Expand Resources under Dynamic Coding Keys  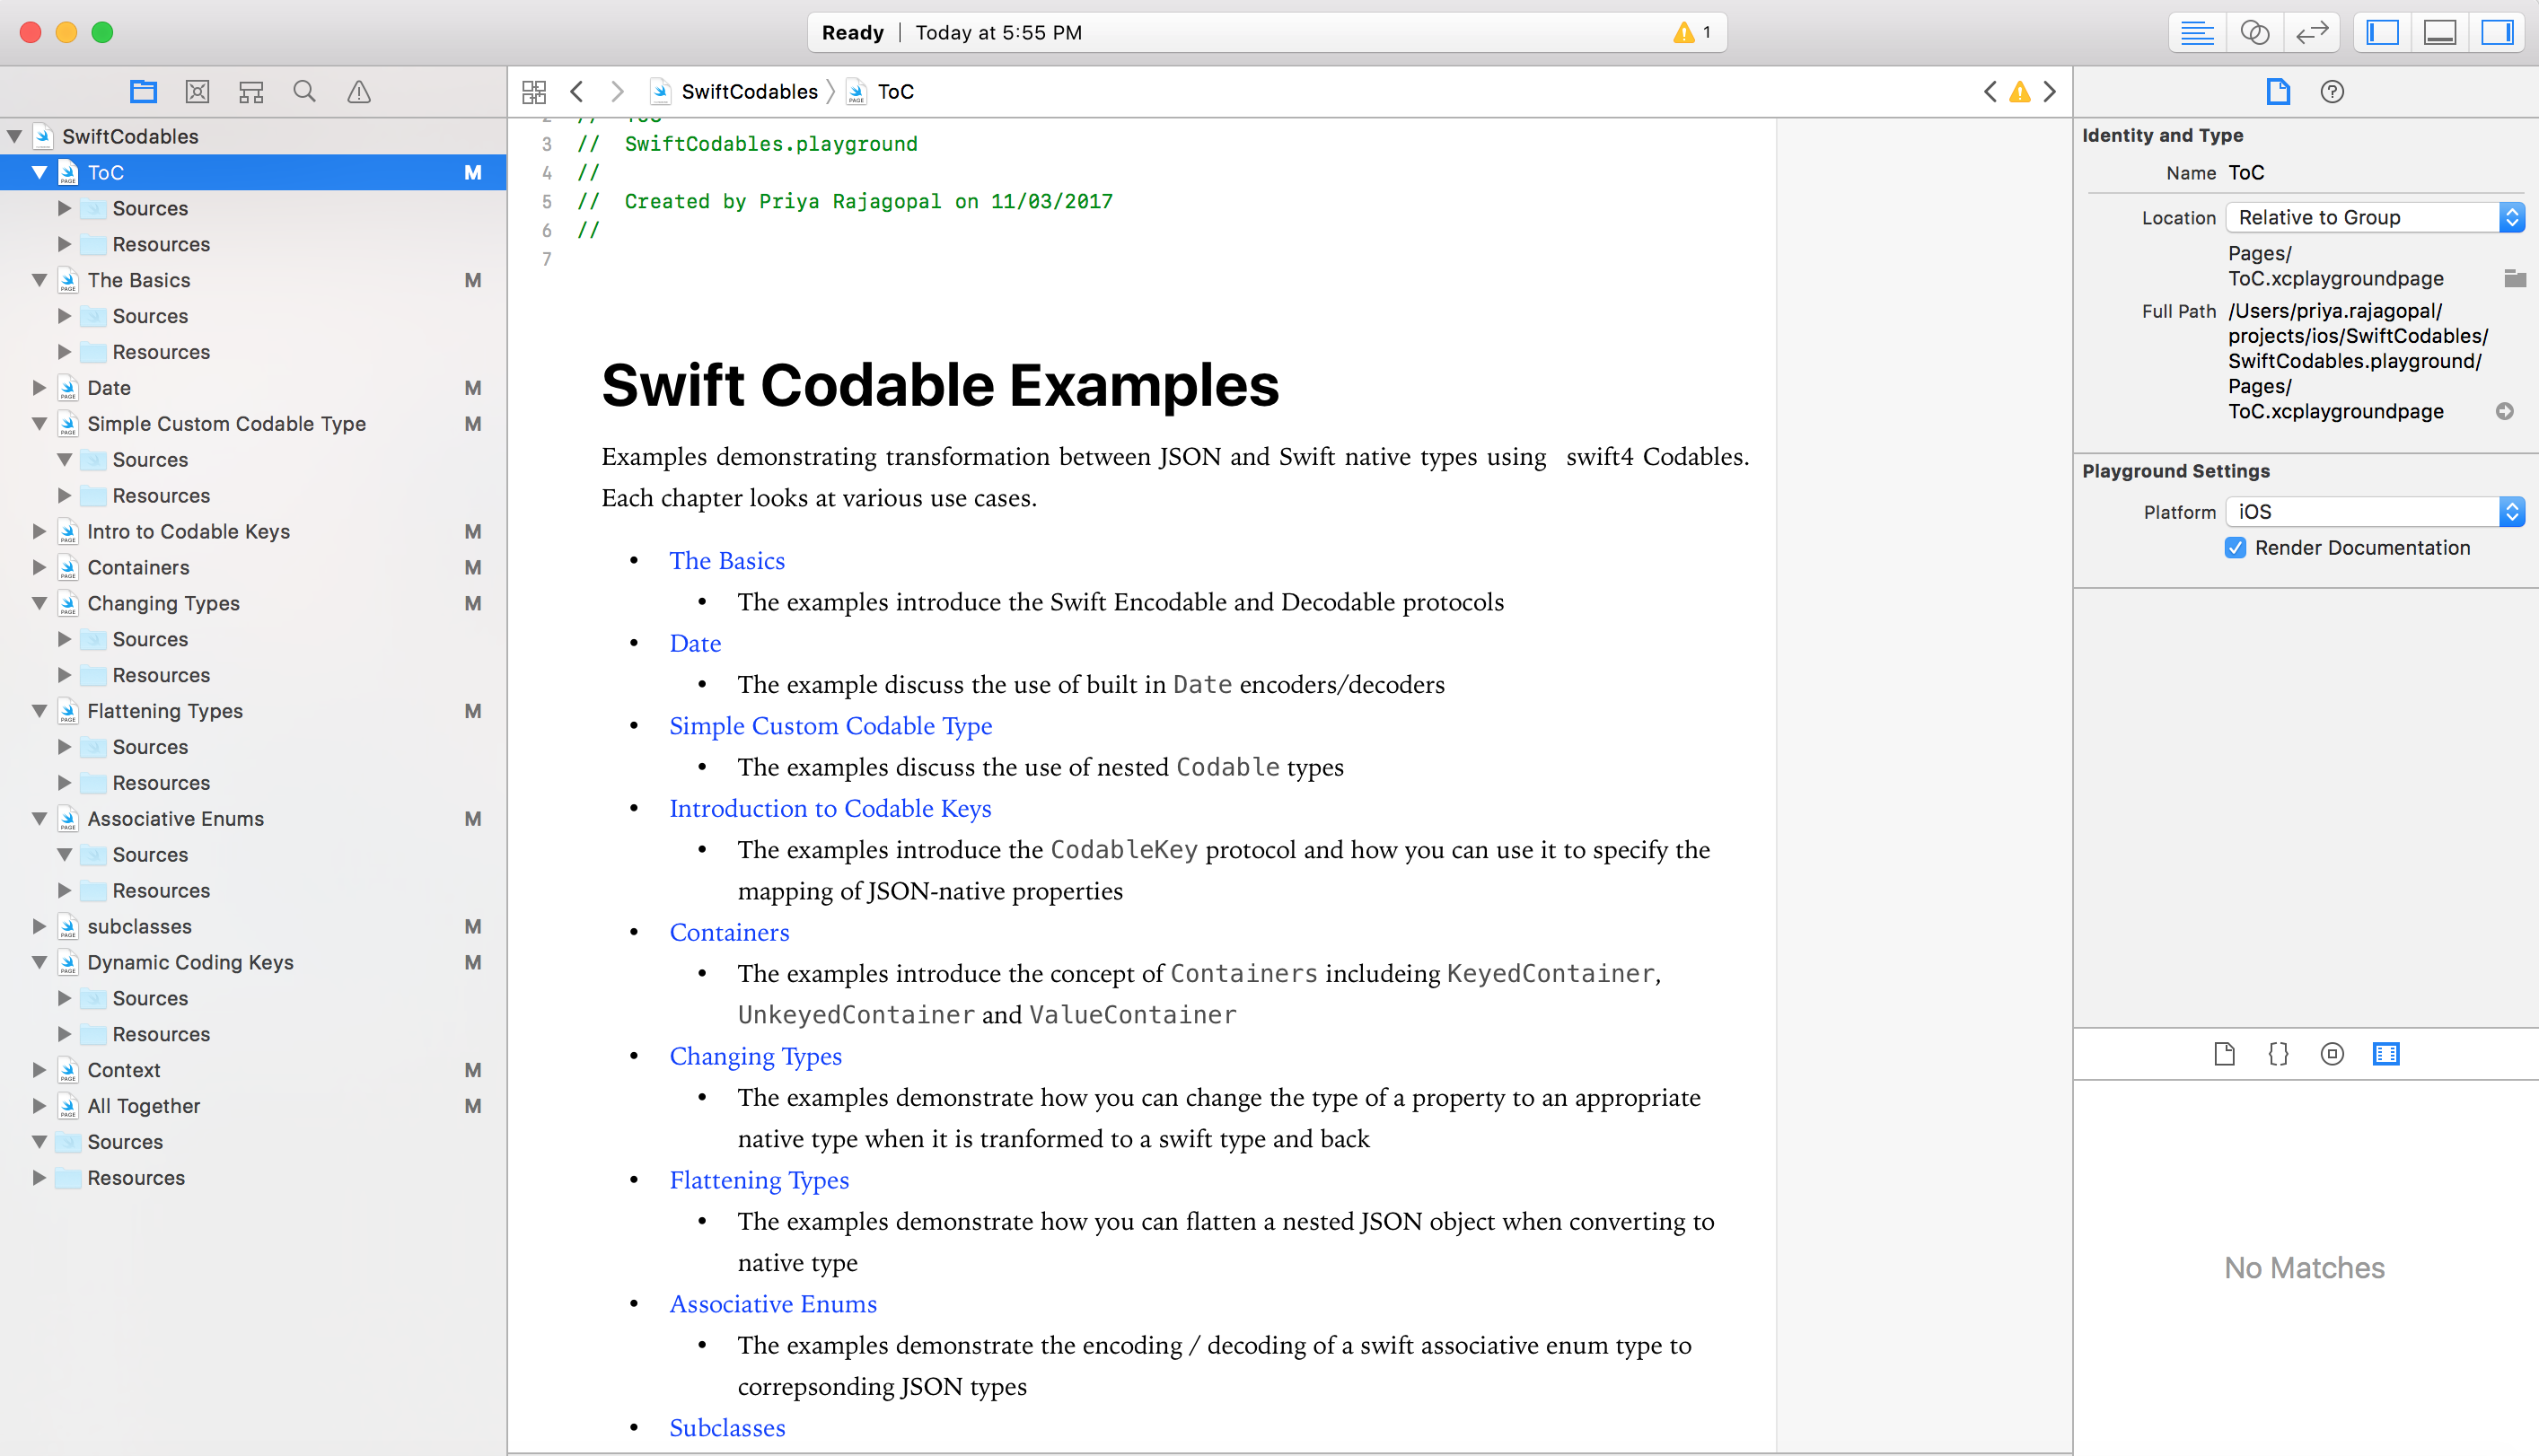pyautogui.click(x=64, y=1034)
